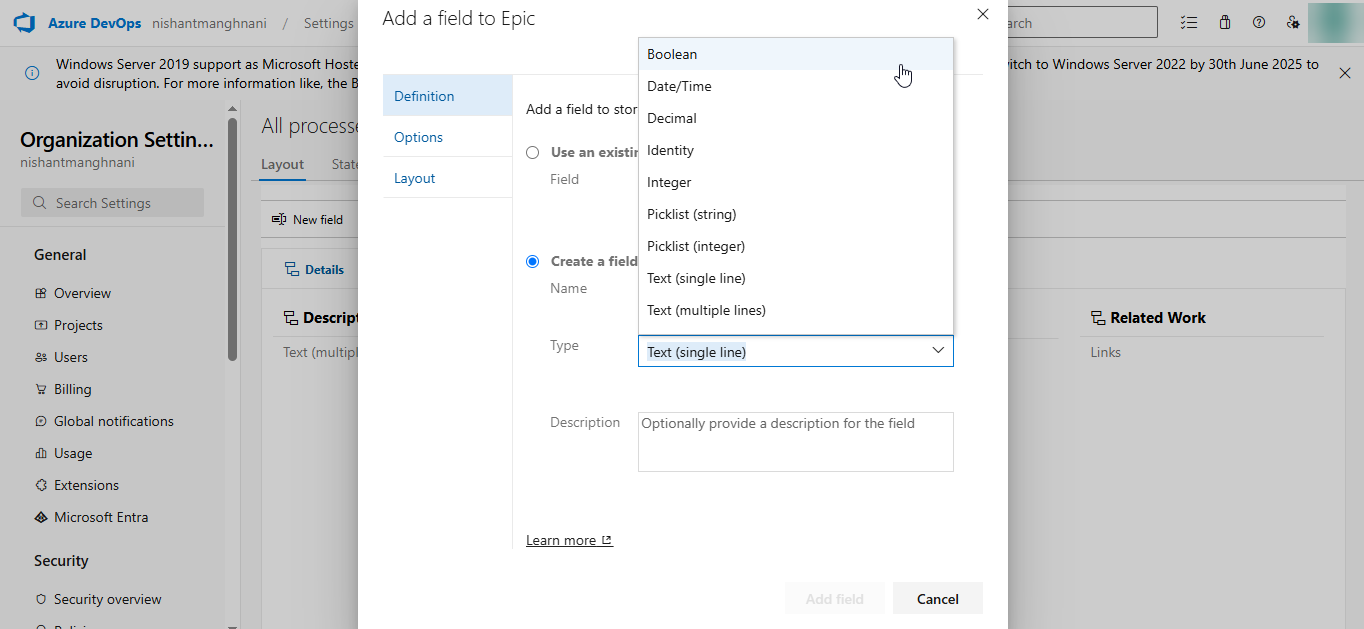1364x629 pixels.
Task: Open the work items checklist icon in top bar
Action: click(1189, 22)
